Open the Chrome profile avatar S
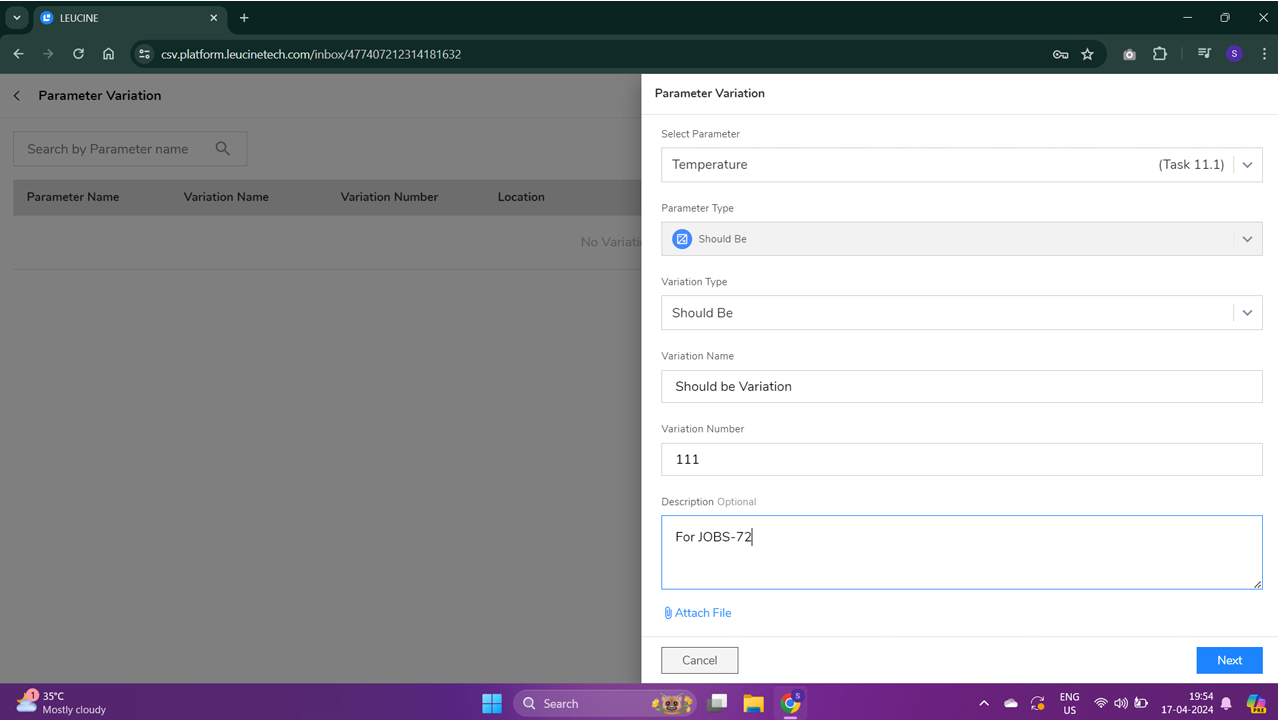Viewport: 1278px width, 720px height. point(1234,54)
